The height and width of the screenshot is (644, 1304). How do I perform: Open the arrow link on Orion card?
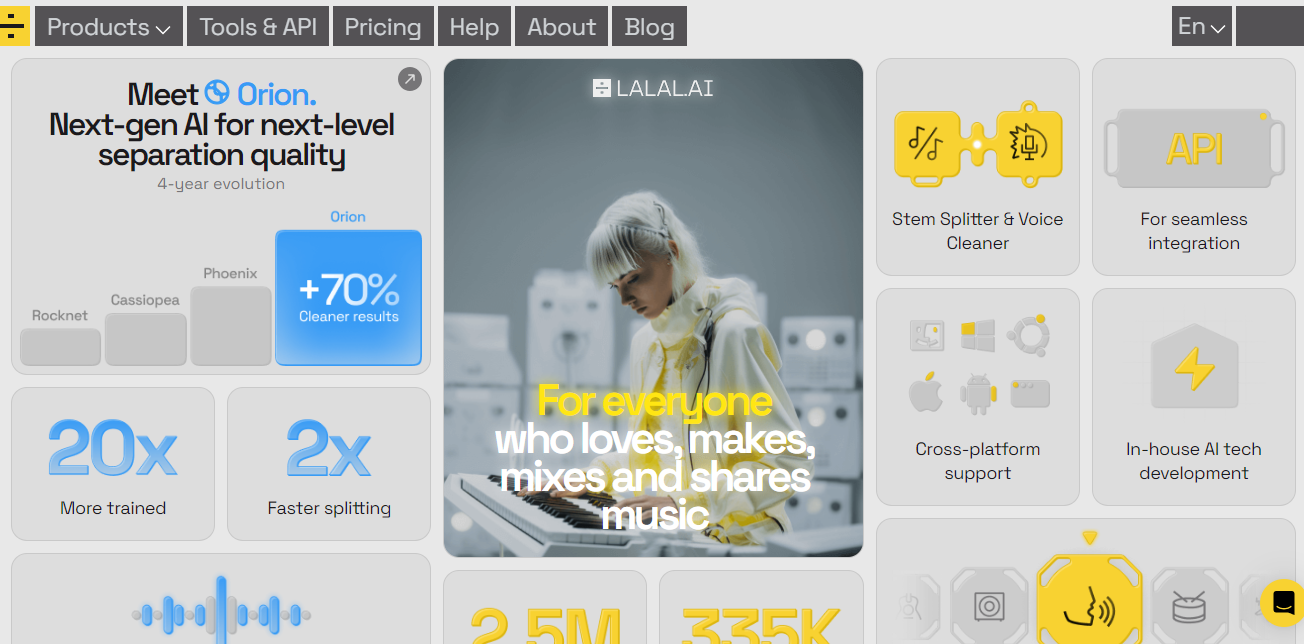pos(410,79)
